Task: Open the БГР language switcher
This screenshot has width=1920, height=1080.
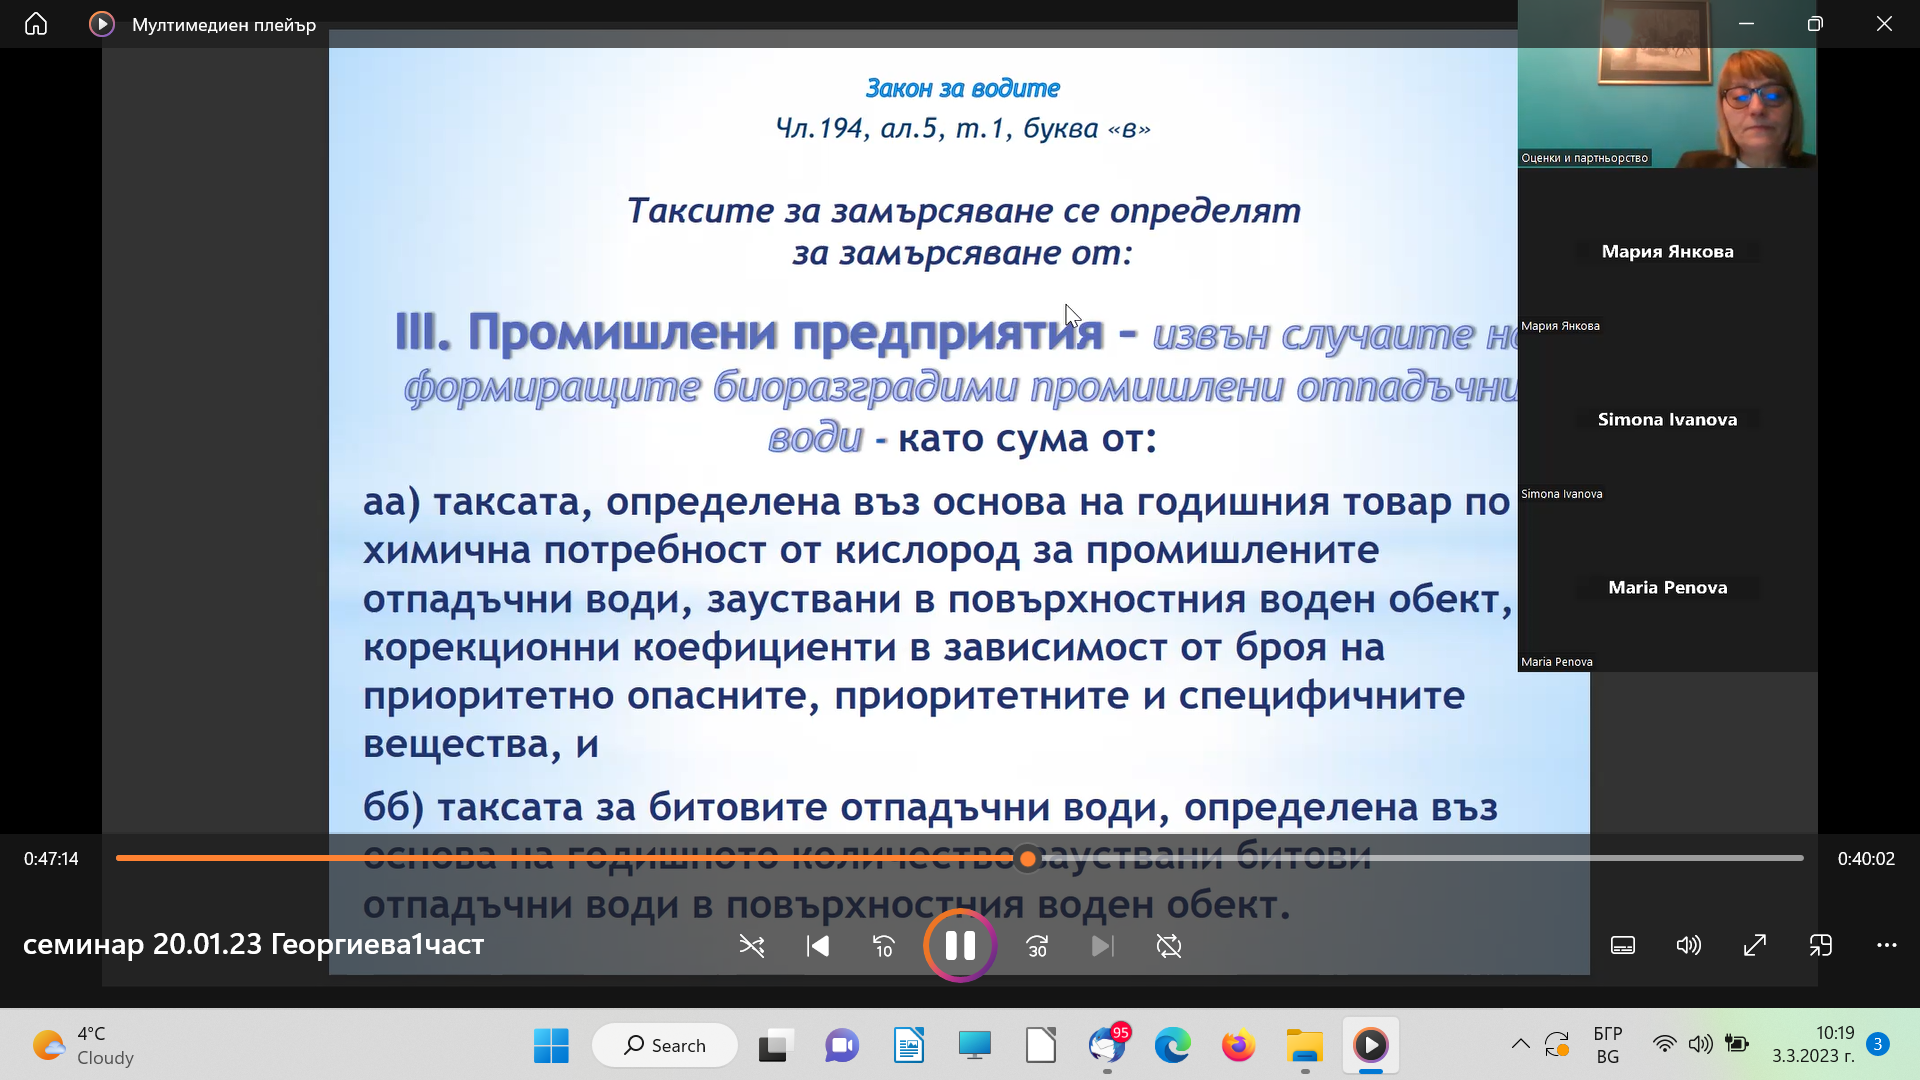Action: [x=1607, y=1045]
